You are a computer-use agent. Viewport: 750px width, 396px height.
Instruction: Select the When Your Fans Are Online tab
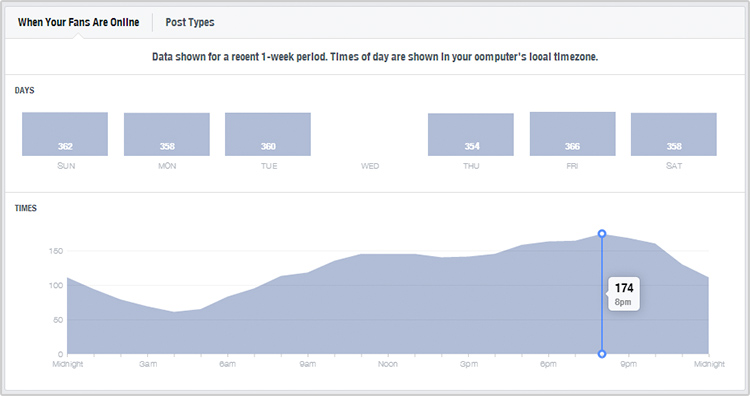coord(78,22)
